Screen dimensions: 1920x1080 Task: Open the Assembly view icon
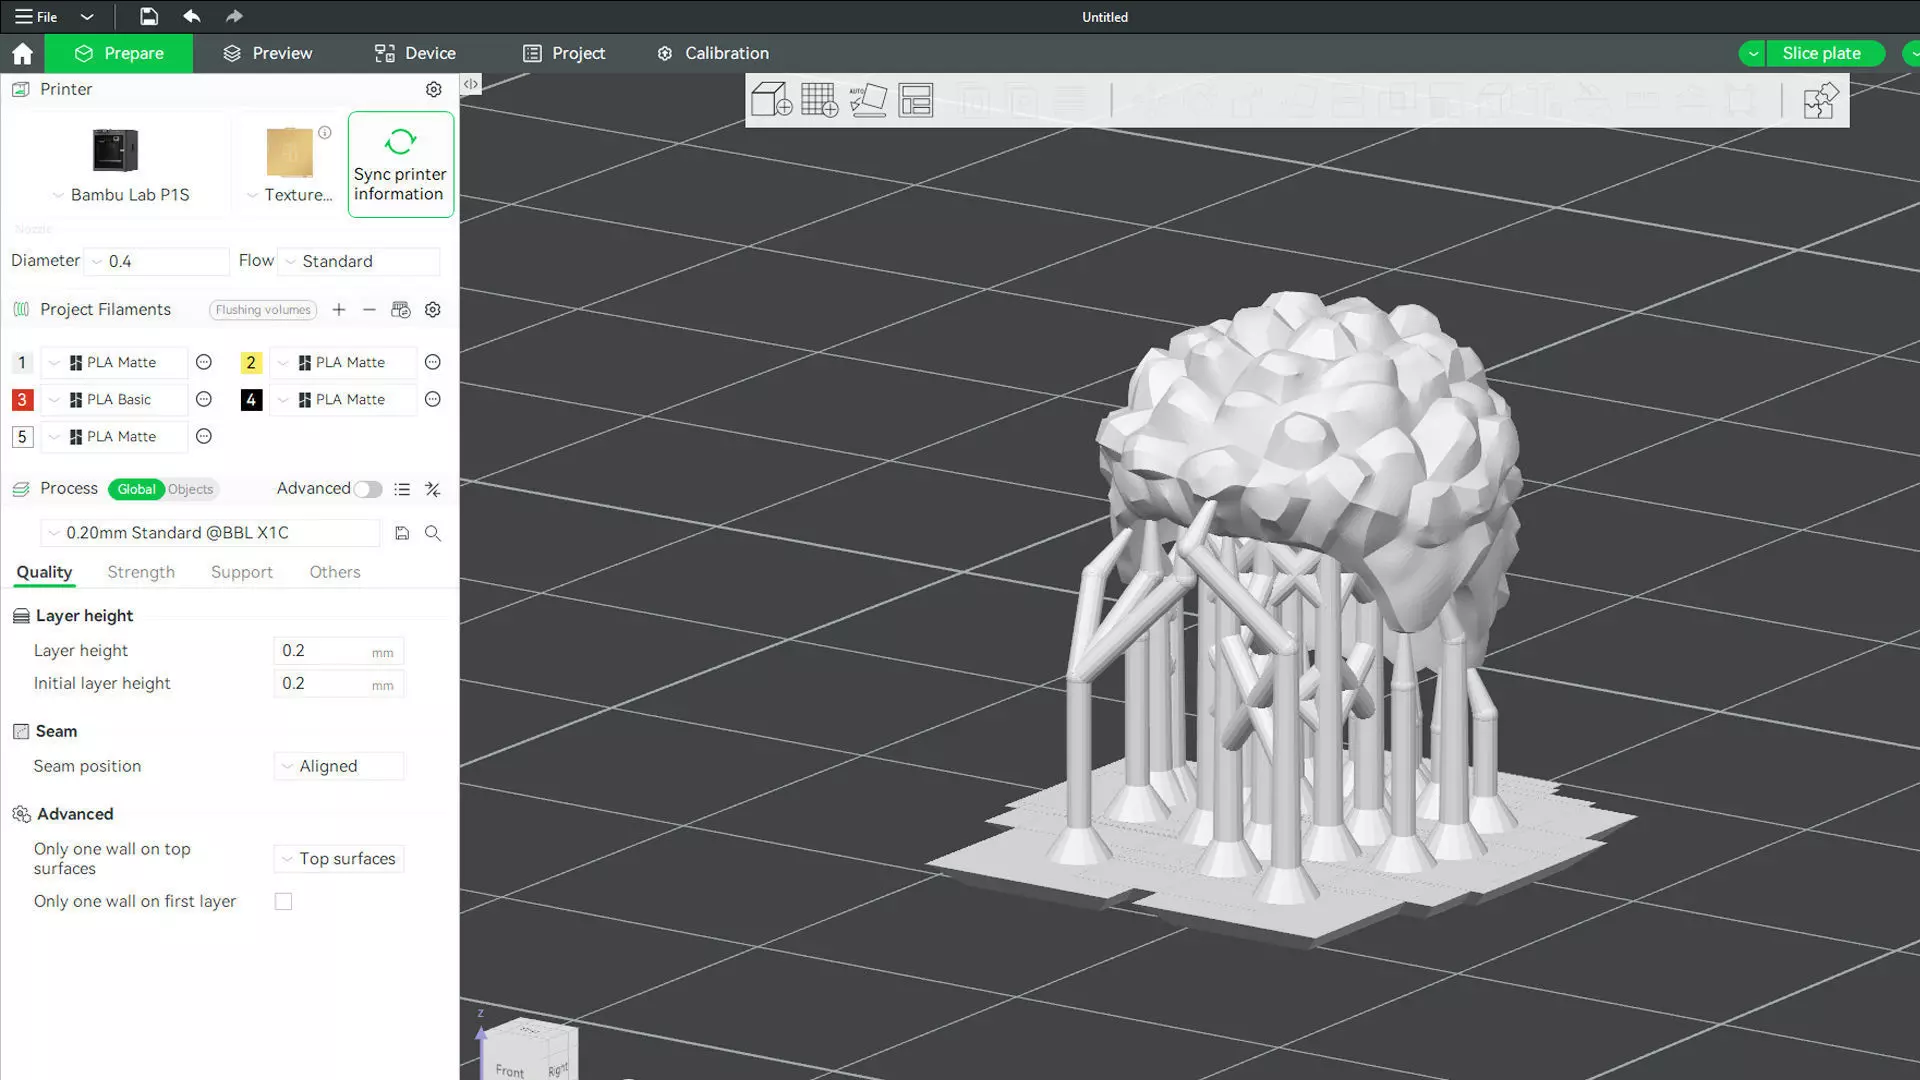click(1820, 100)
